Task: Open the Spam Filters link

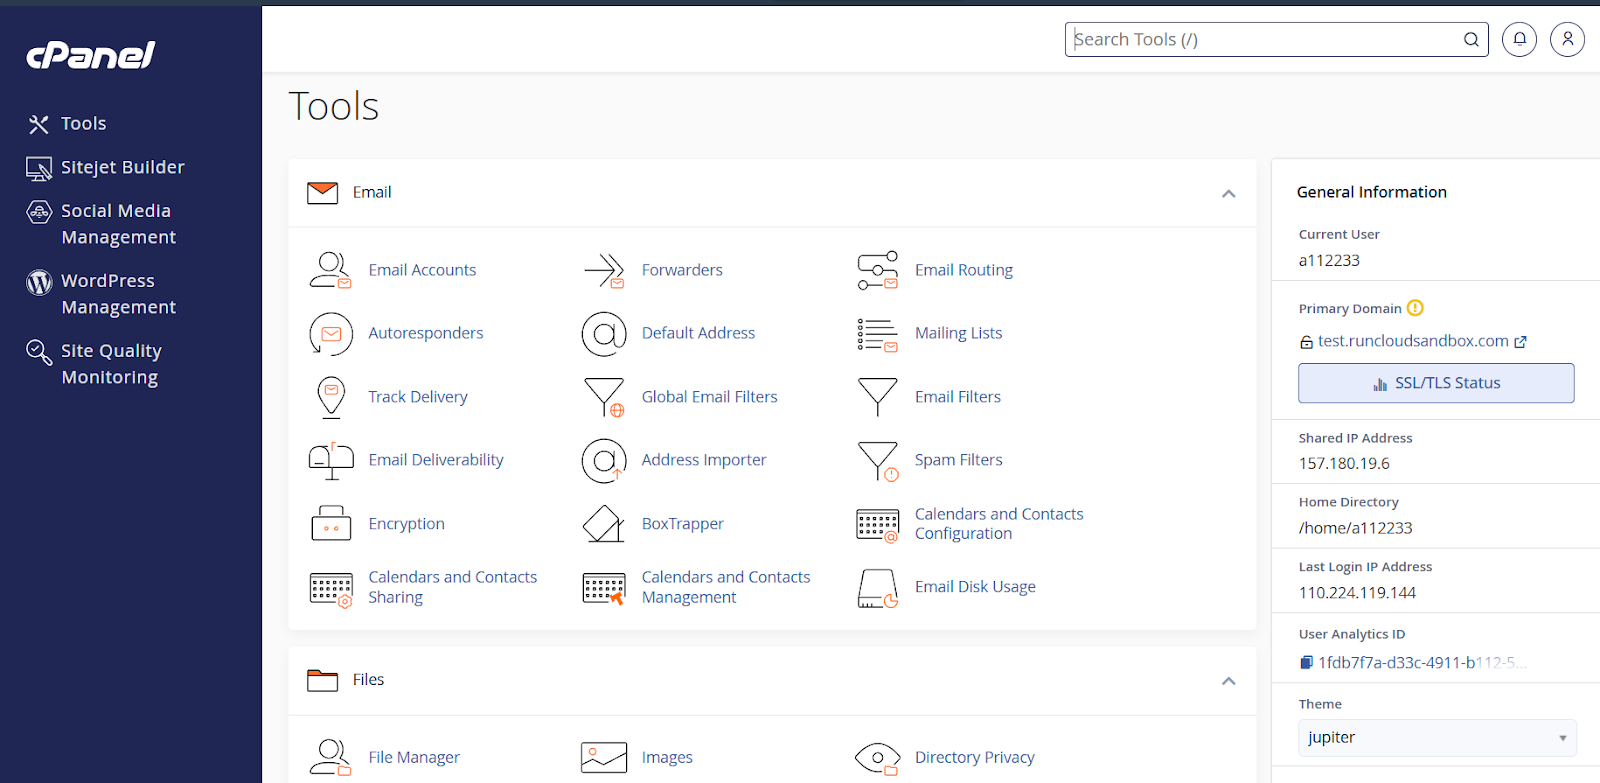Action: pos(958,460)
